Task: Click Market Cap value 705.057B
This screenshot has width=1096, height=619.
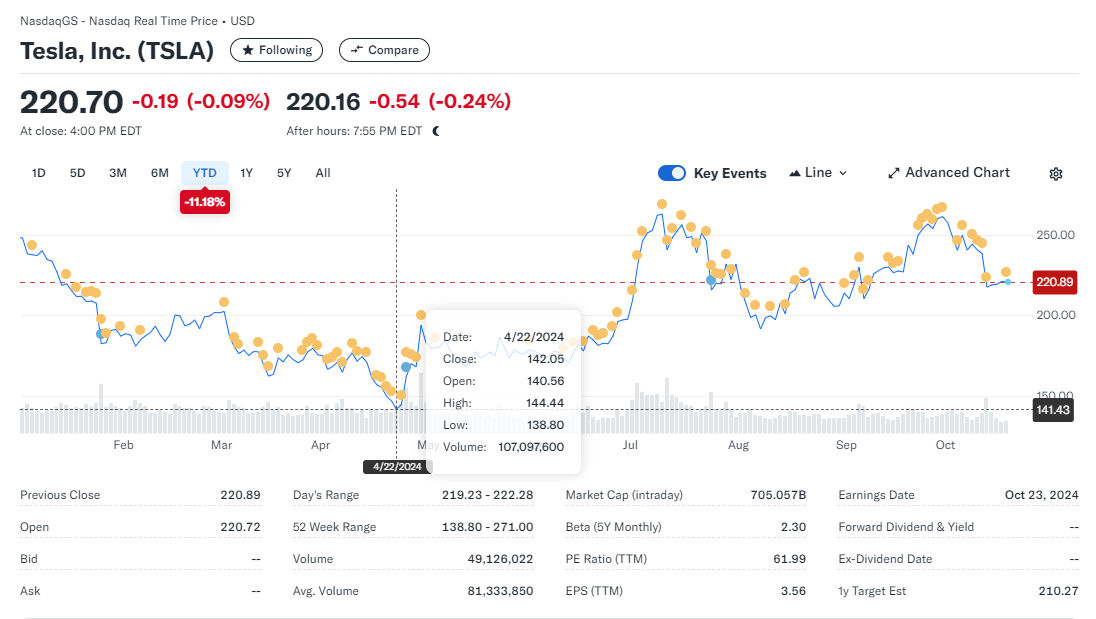Action: (778, 495)
